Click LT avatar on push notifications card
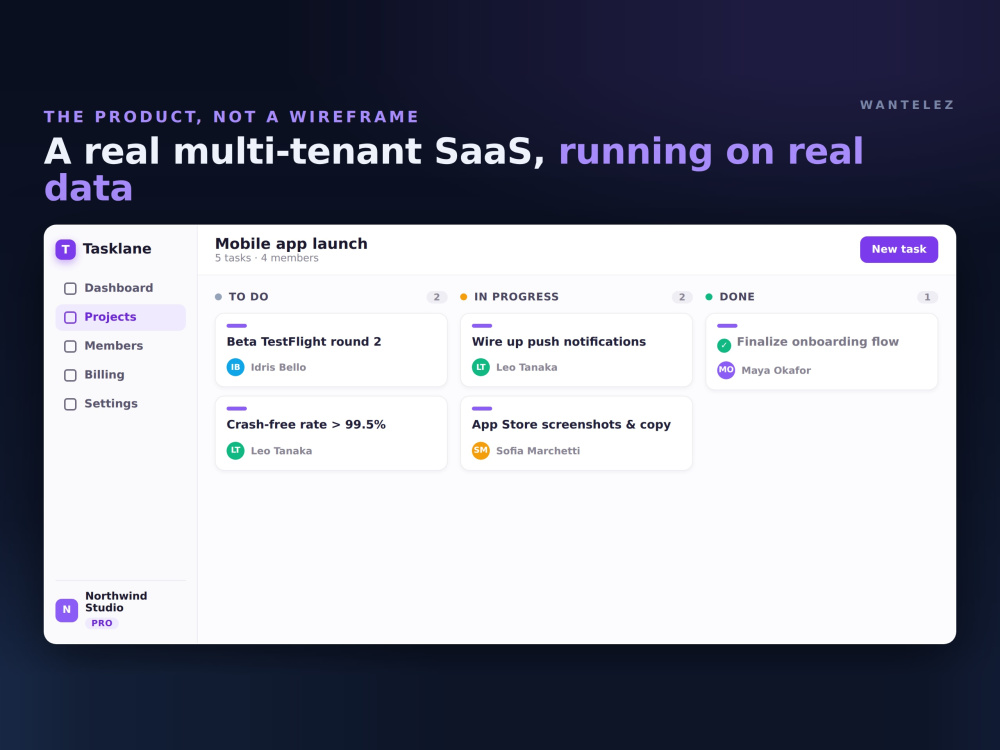 click(481, 367)
